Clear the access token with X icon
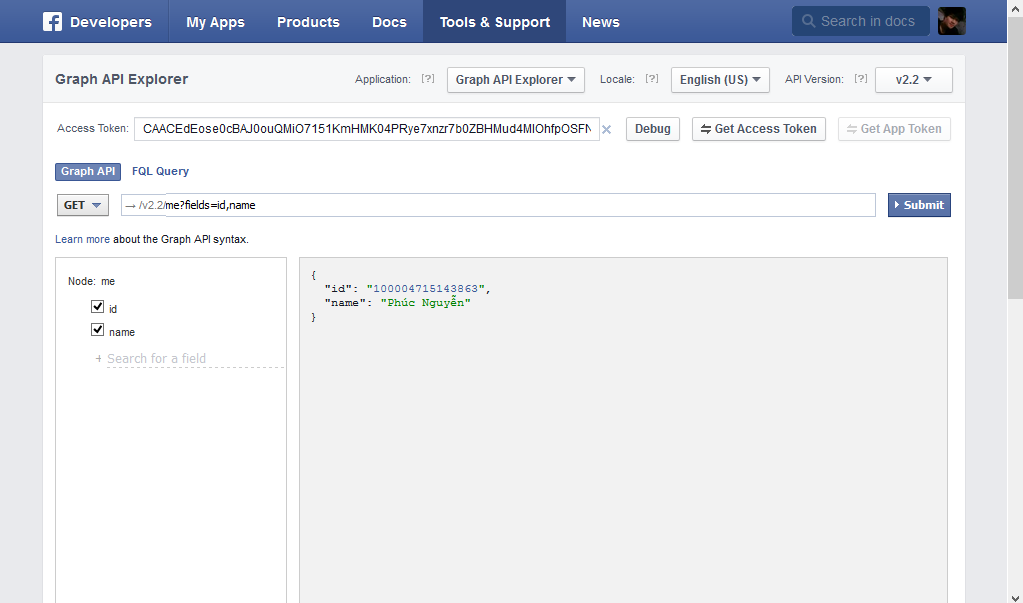 coord(606,129)
